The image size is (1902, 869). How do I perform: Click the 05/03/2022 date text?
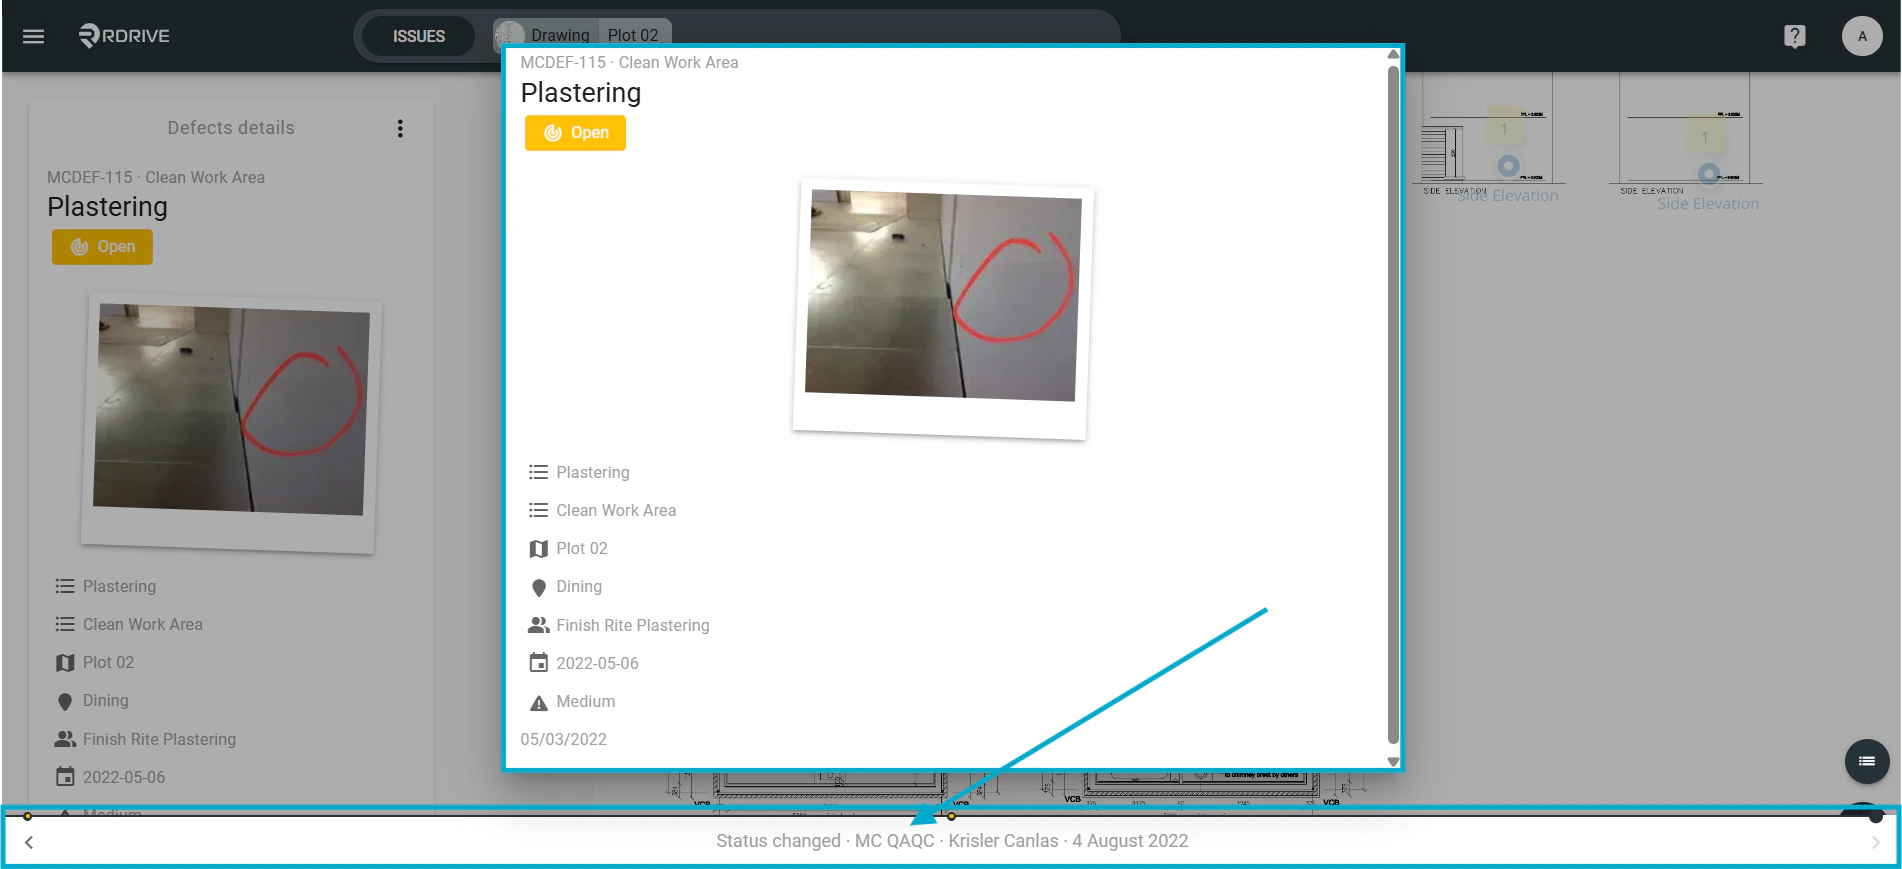[x=563, y=739]
